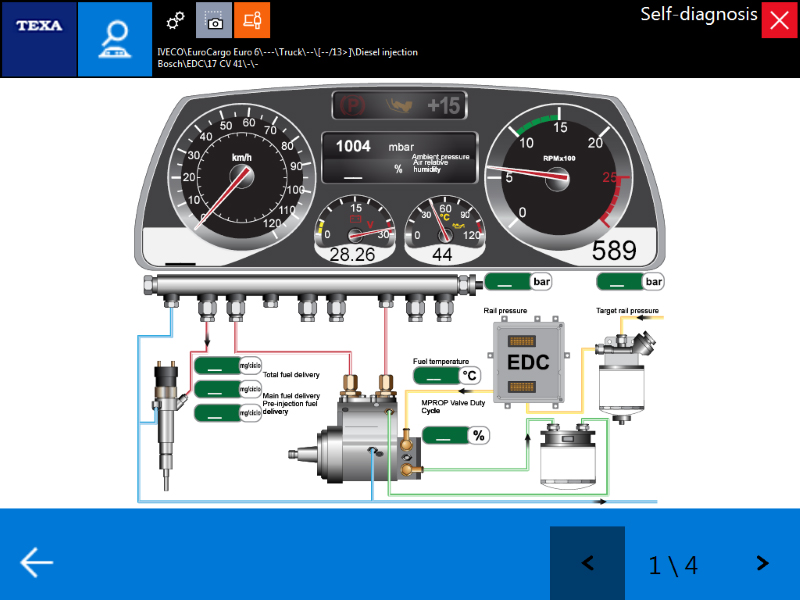
Task: Go to previous dashboard page
Action: 587,563
